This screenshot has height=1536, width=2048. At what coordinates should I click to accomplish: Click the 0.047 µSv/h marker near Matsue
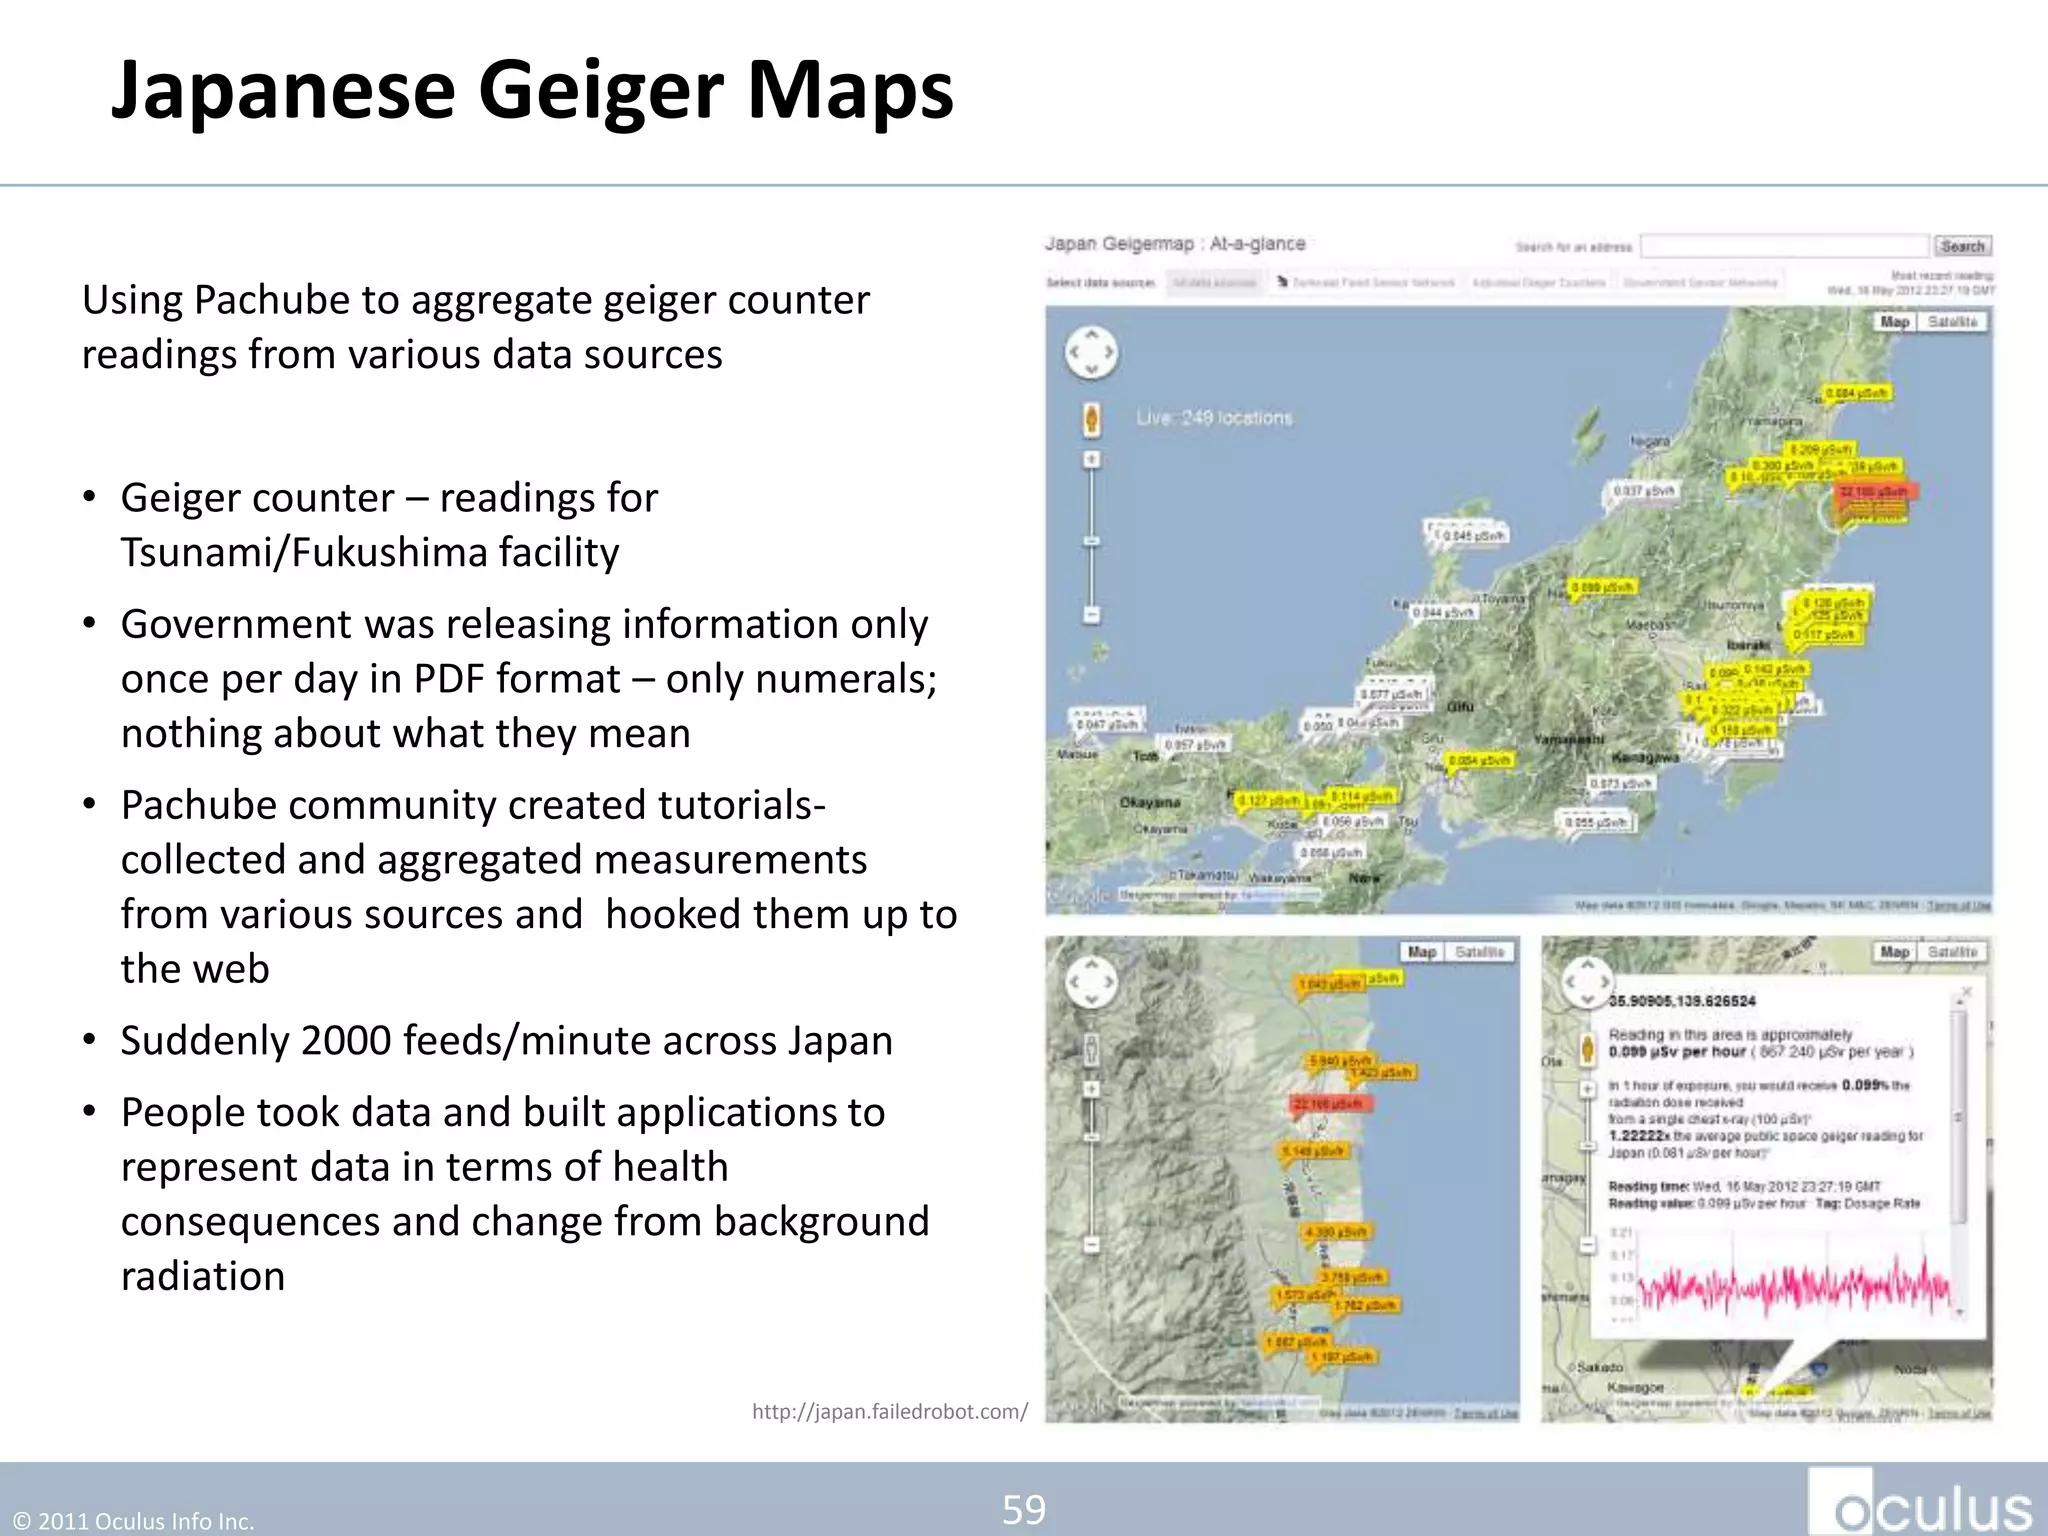click(x=1108, y=723)
